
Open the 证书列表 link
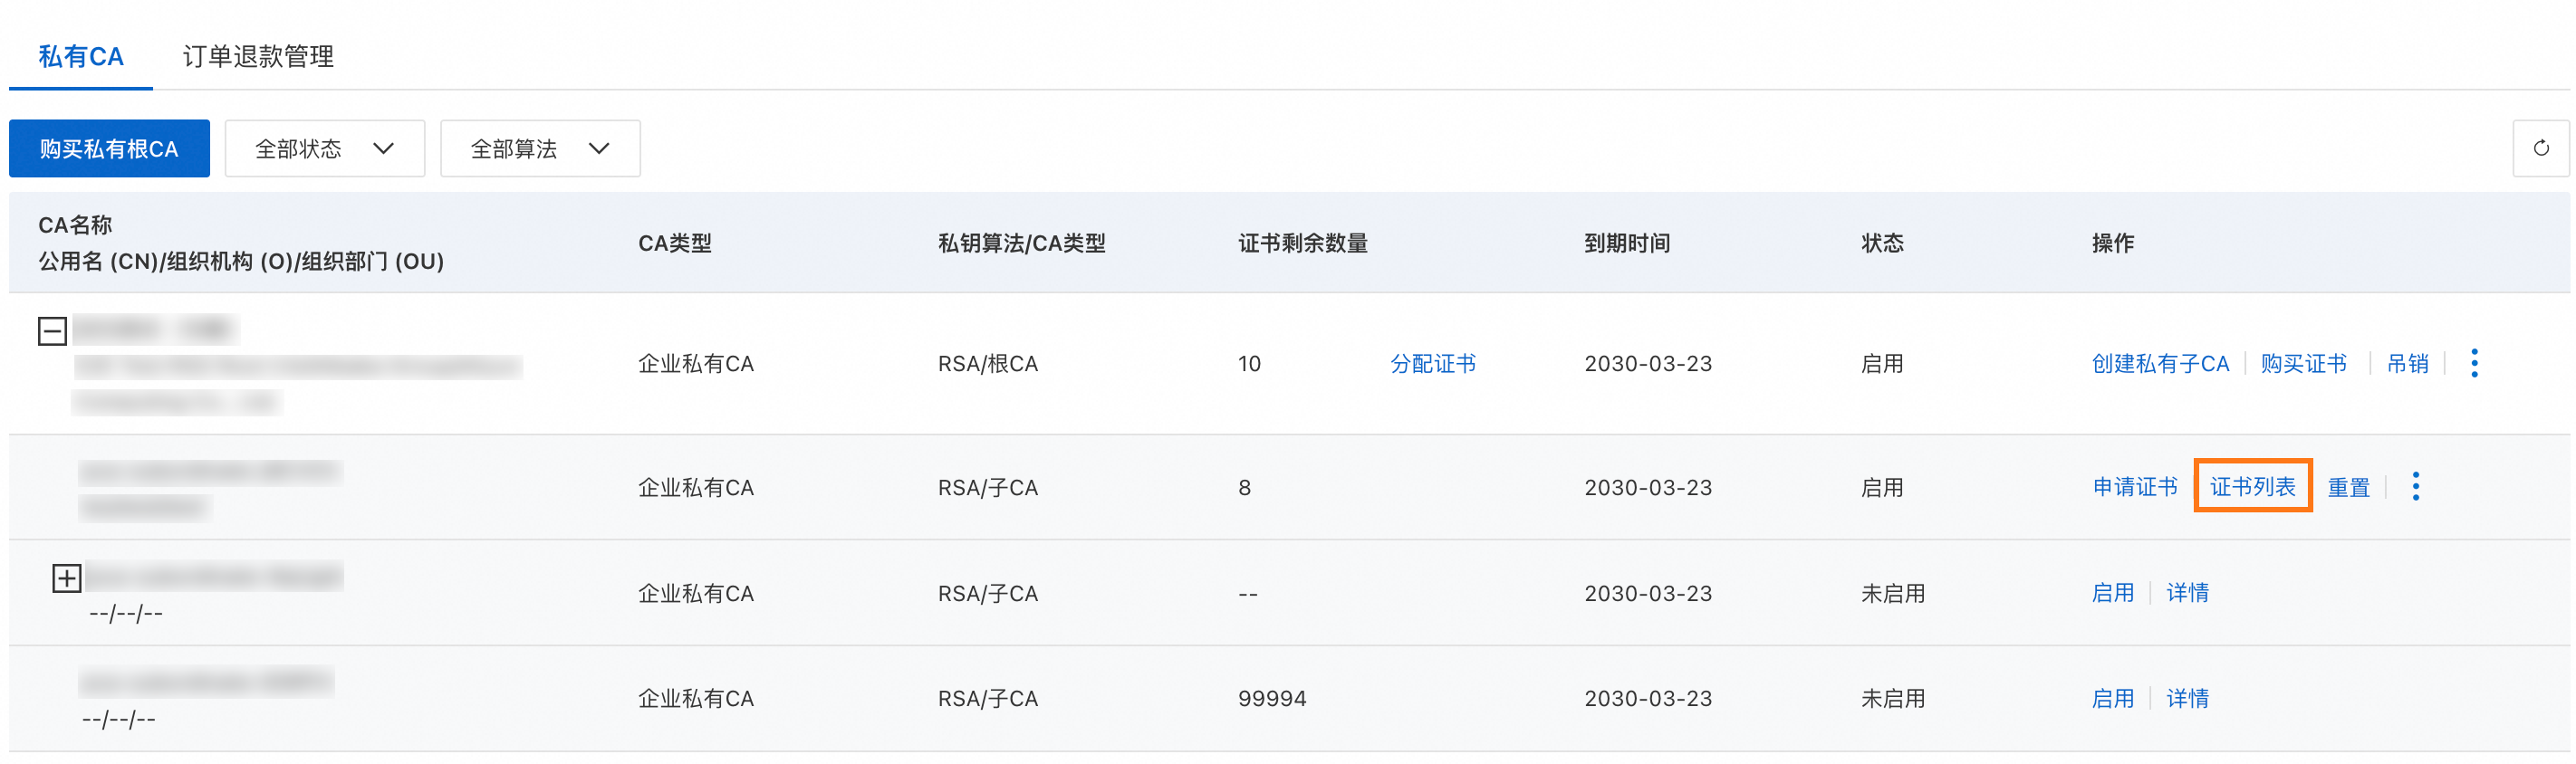tap(2252, 487)
